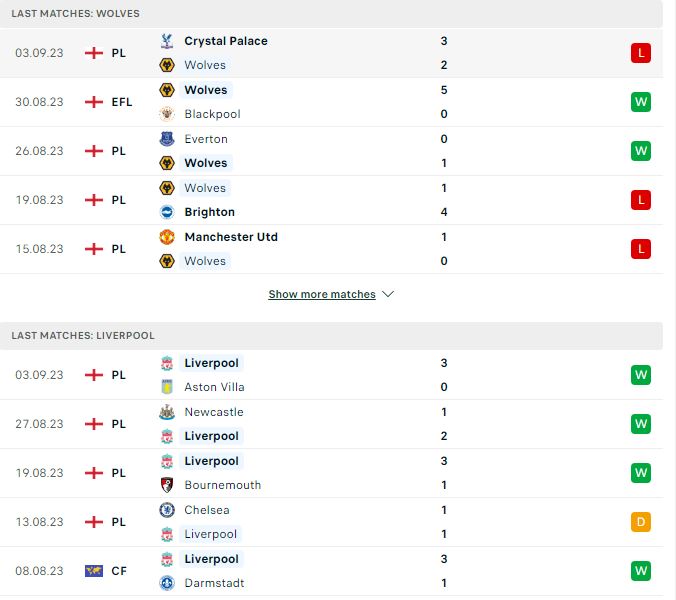Click the CF competition flag icon
Image resolution: width=676 pixels, height=600 pixels.
coord(94,571)
